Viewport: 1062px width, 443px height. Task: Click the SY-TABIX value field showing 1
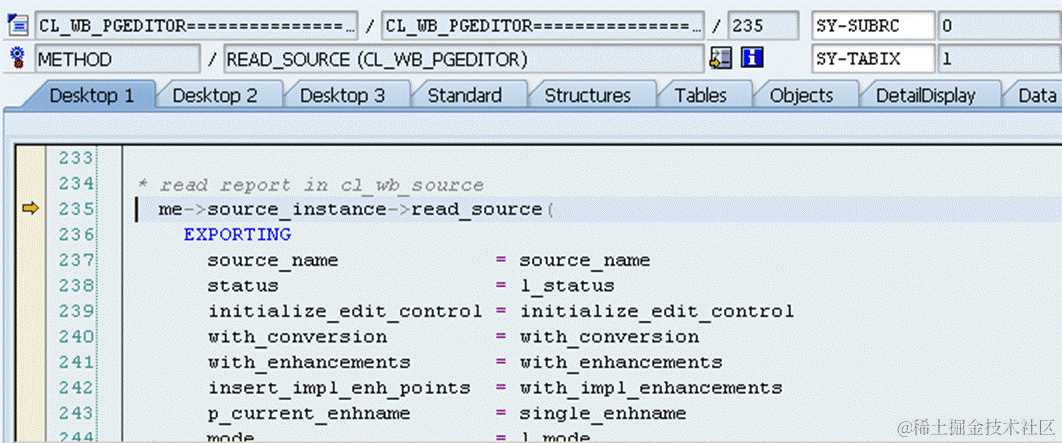tap(1000, 59)
